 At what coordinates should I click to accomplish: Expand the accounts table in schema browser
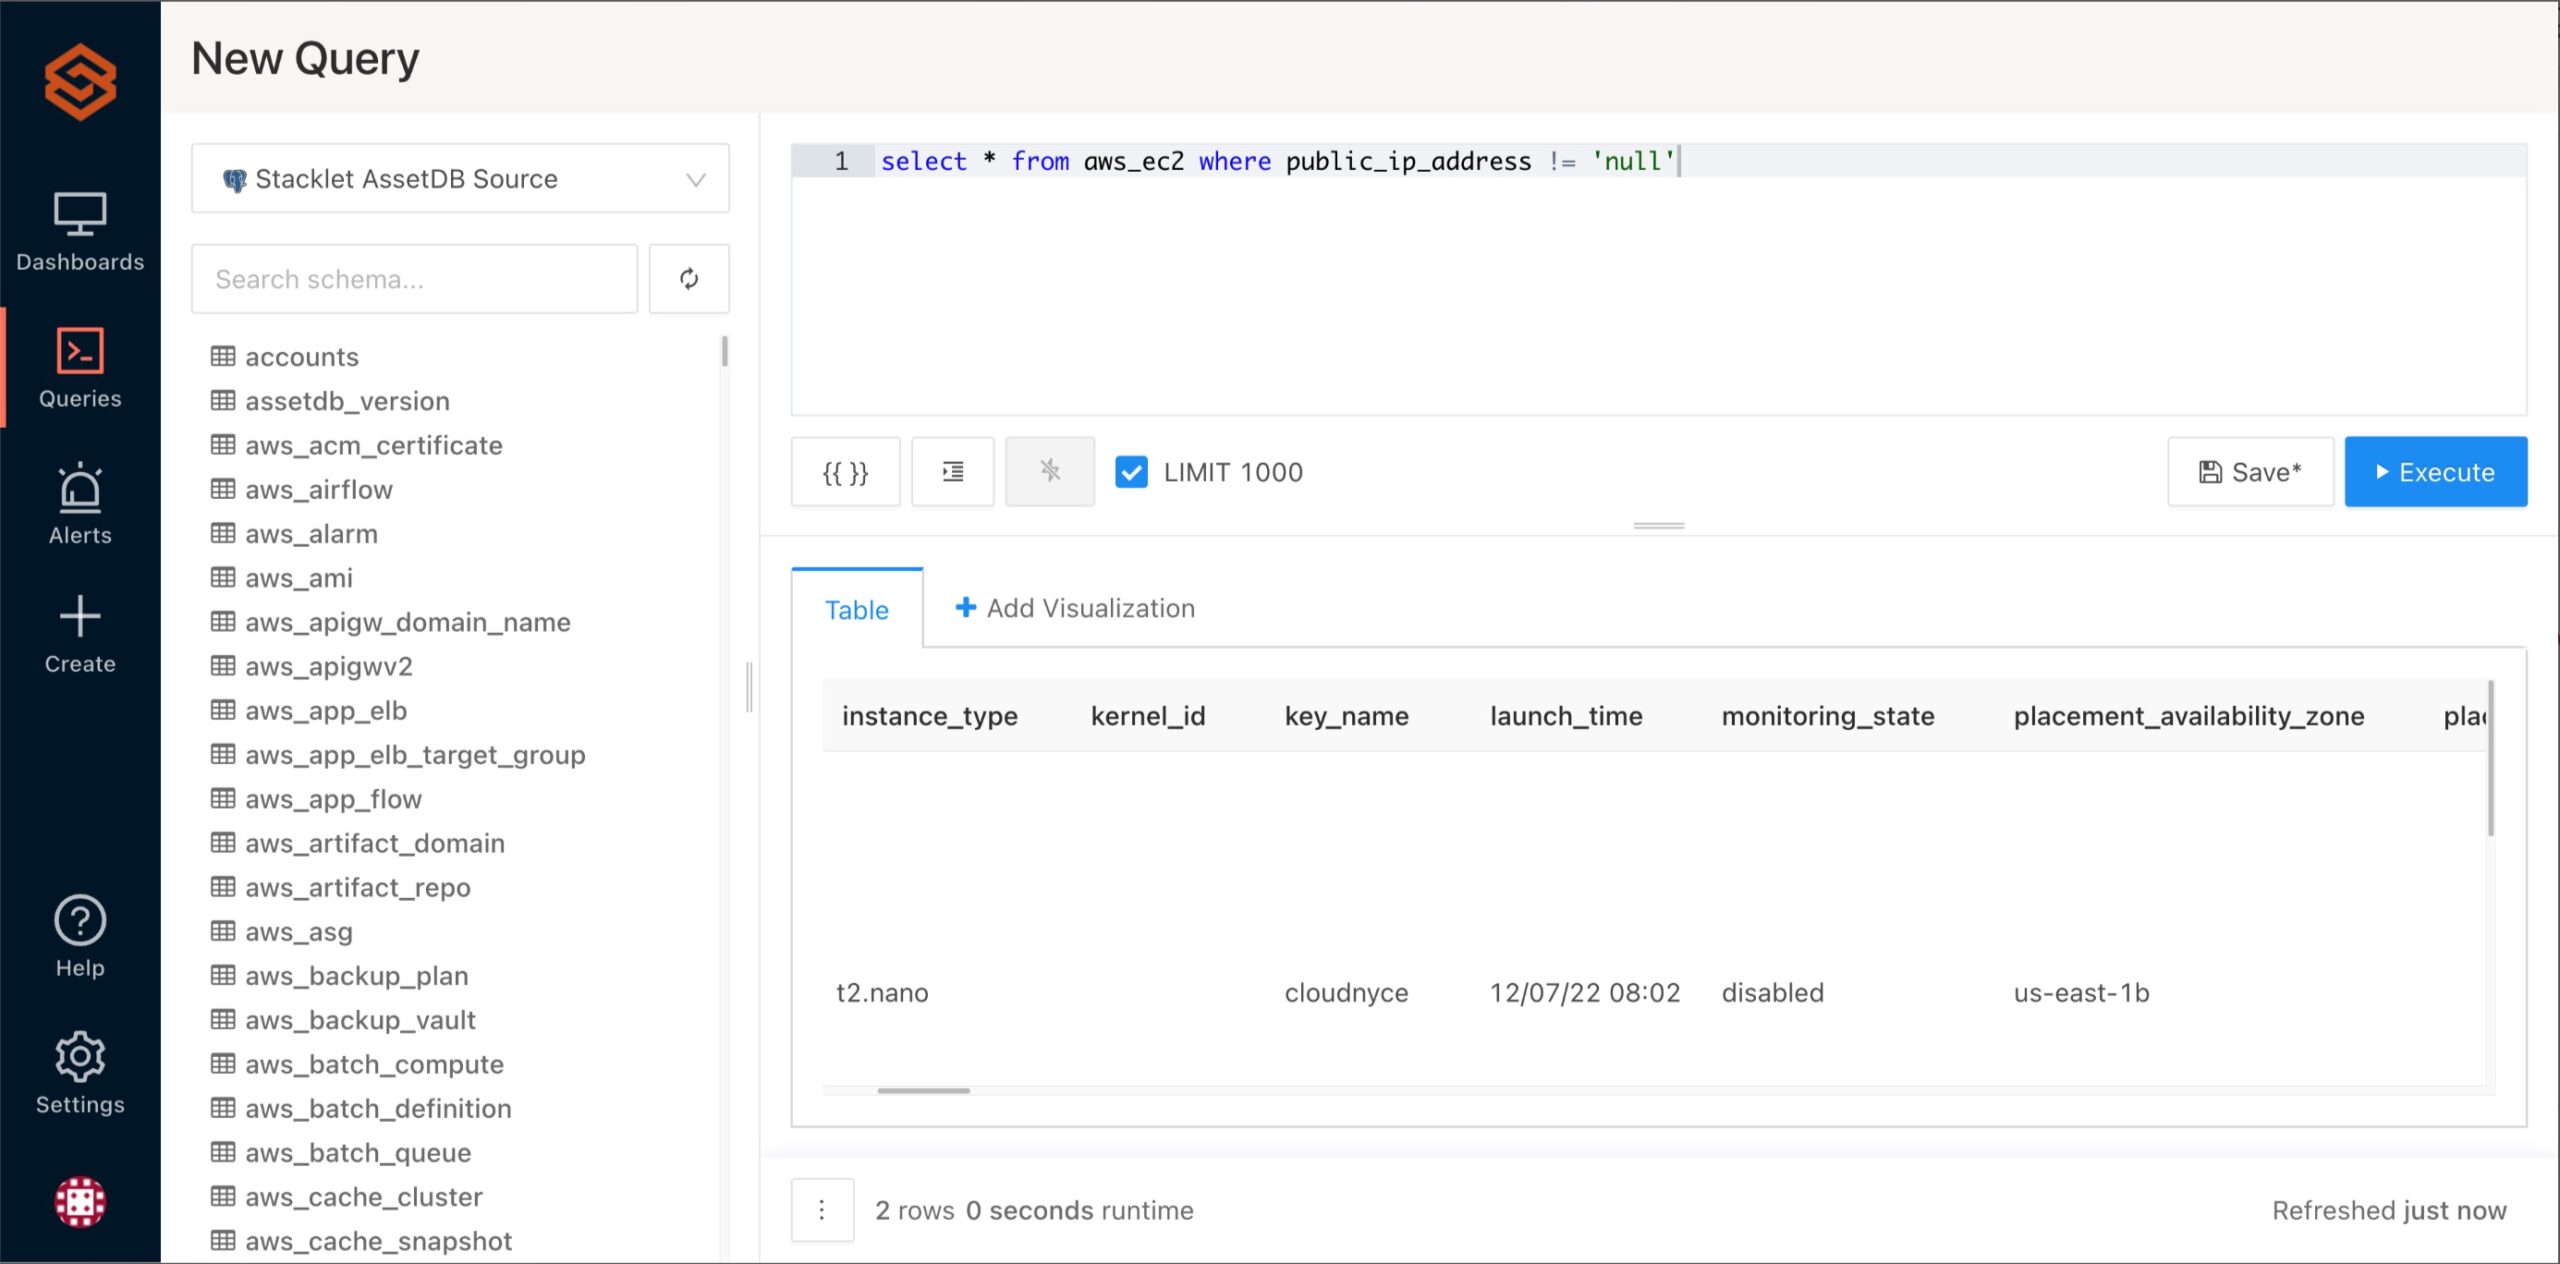301,356
